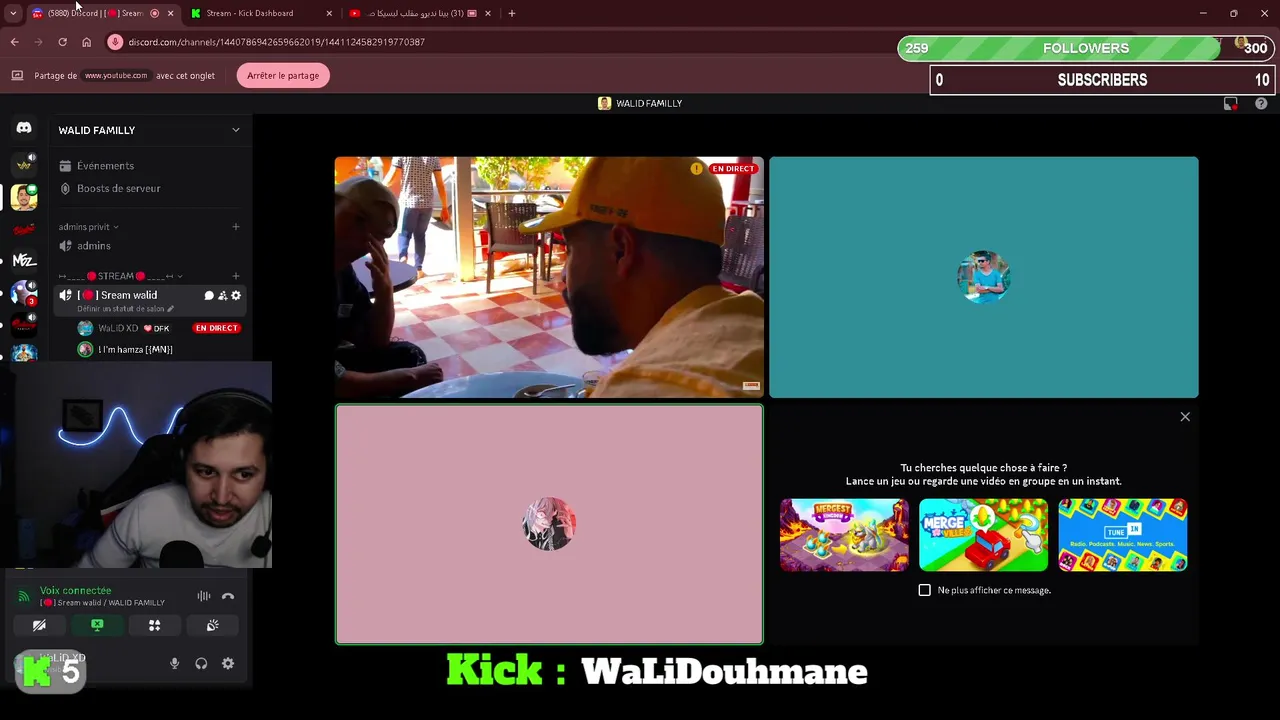Image resolution: width=1280 pixels, height=720 pixels.
Task: Open browser tab search dropdown
Action: (13, 13)
